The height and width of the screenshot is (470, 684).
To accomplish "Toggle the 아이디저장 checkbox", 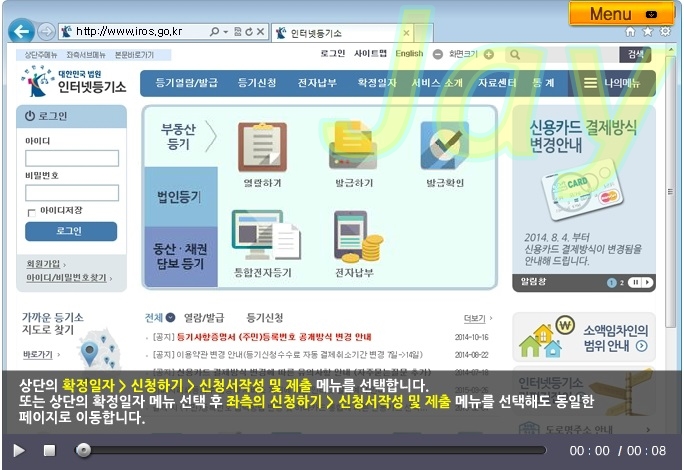I will point(31,213).
